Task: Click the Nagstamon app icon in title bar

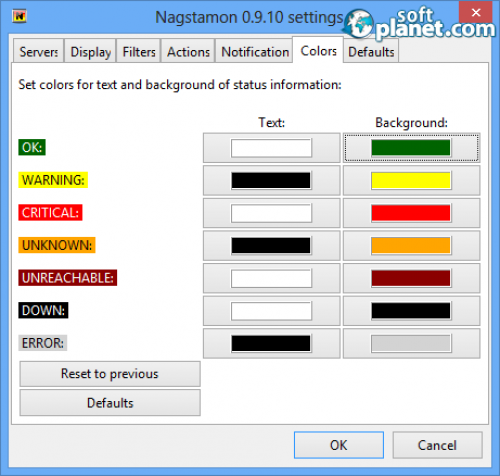Action: coord(19,16)
